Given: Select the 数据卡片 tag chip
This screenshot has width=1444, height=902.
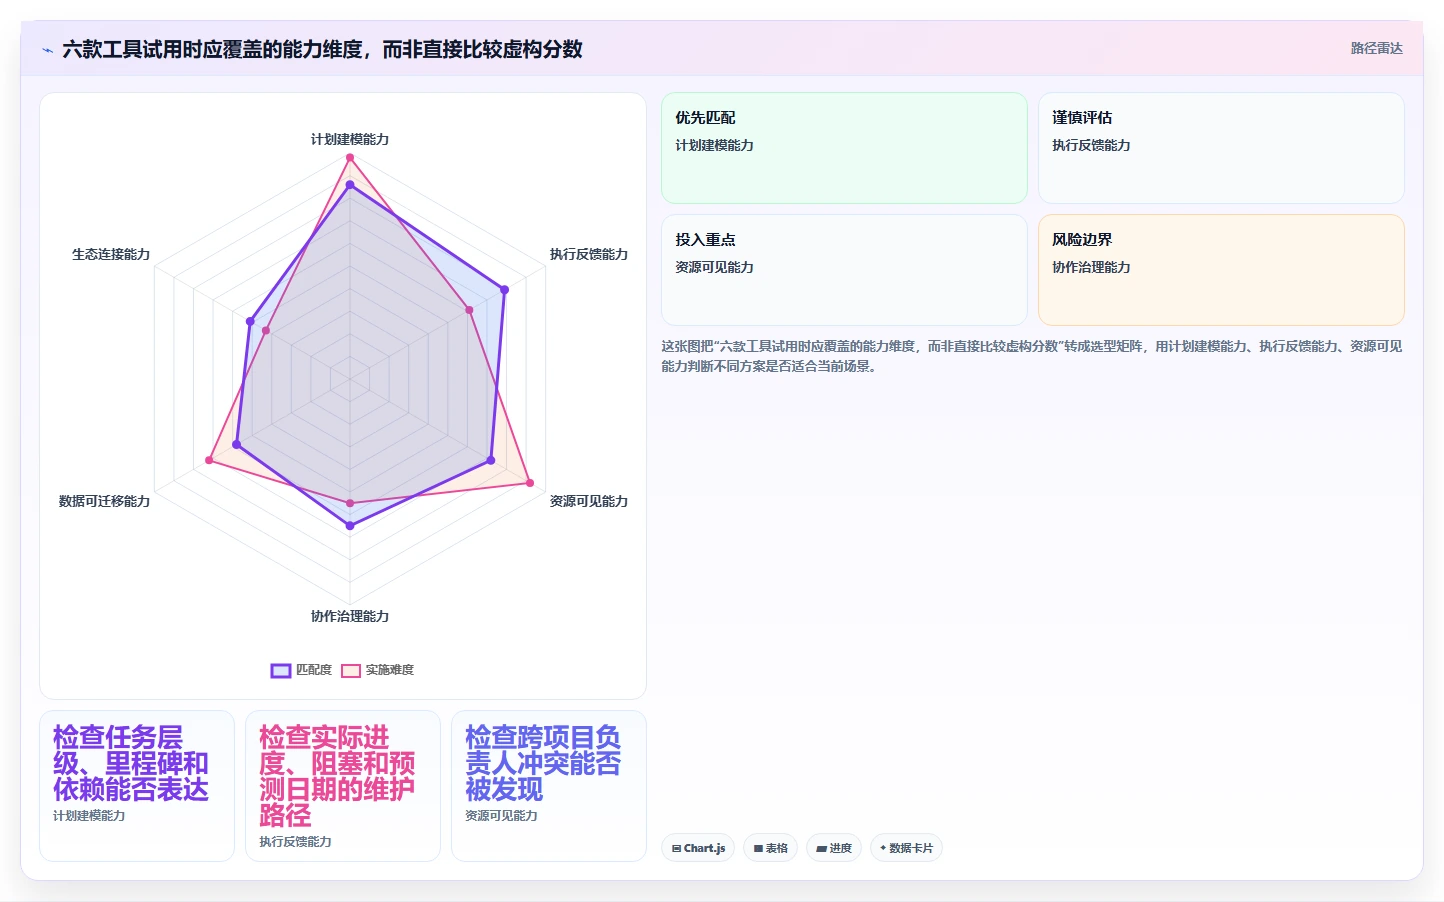Looking at the screenshot, I should point(906,848).
